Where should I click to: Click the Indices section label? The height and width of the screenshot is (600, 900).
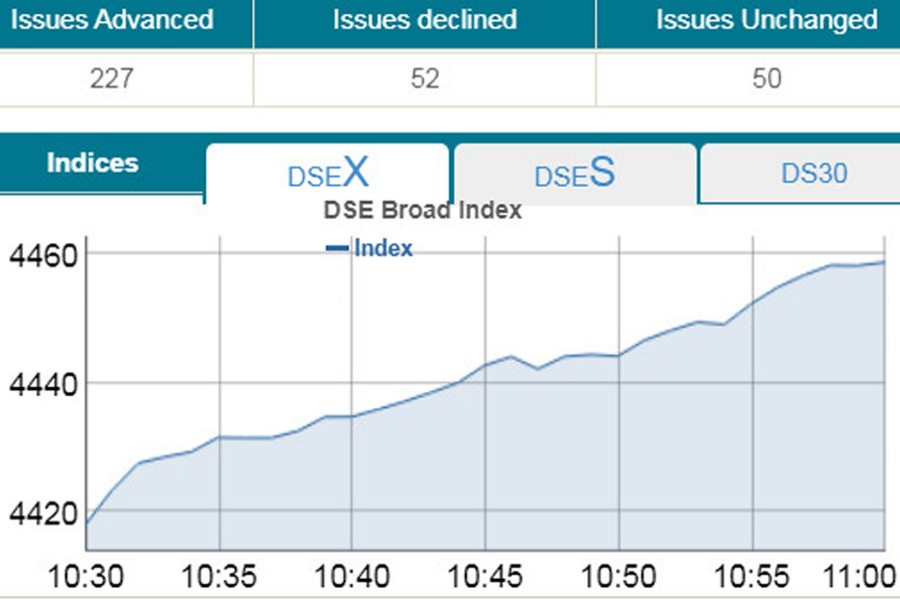point(93,163)
